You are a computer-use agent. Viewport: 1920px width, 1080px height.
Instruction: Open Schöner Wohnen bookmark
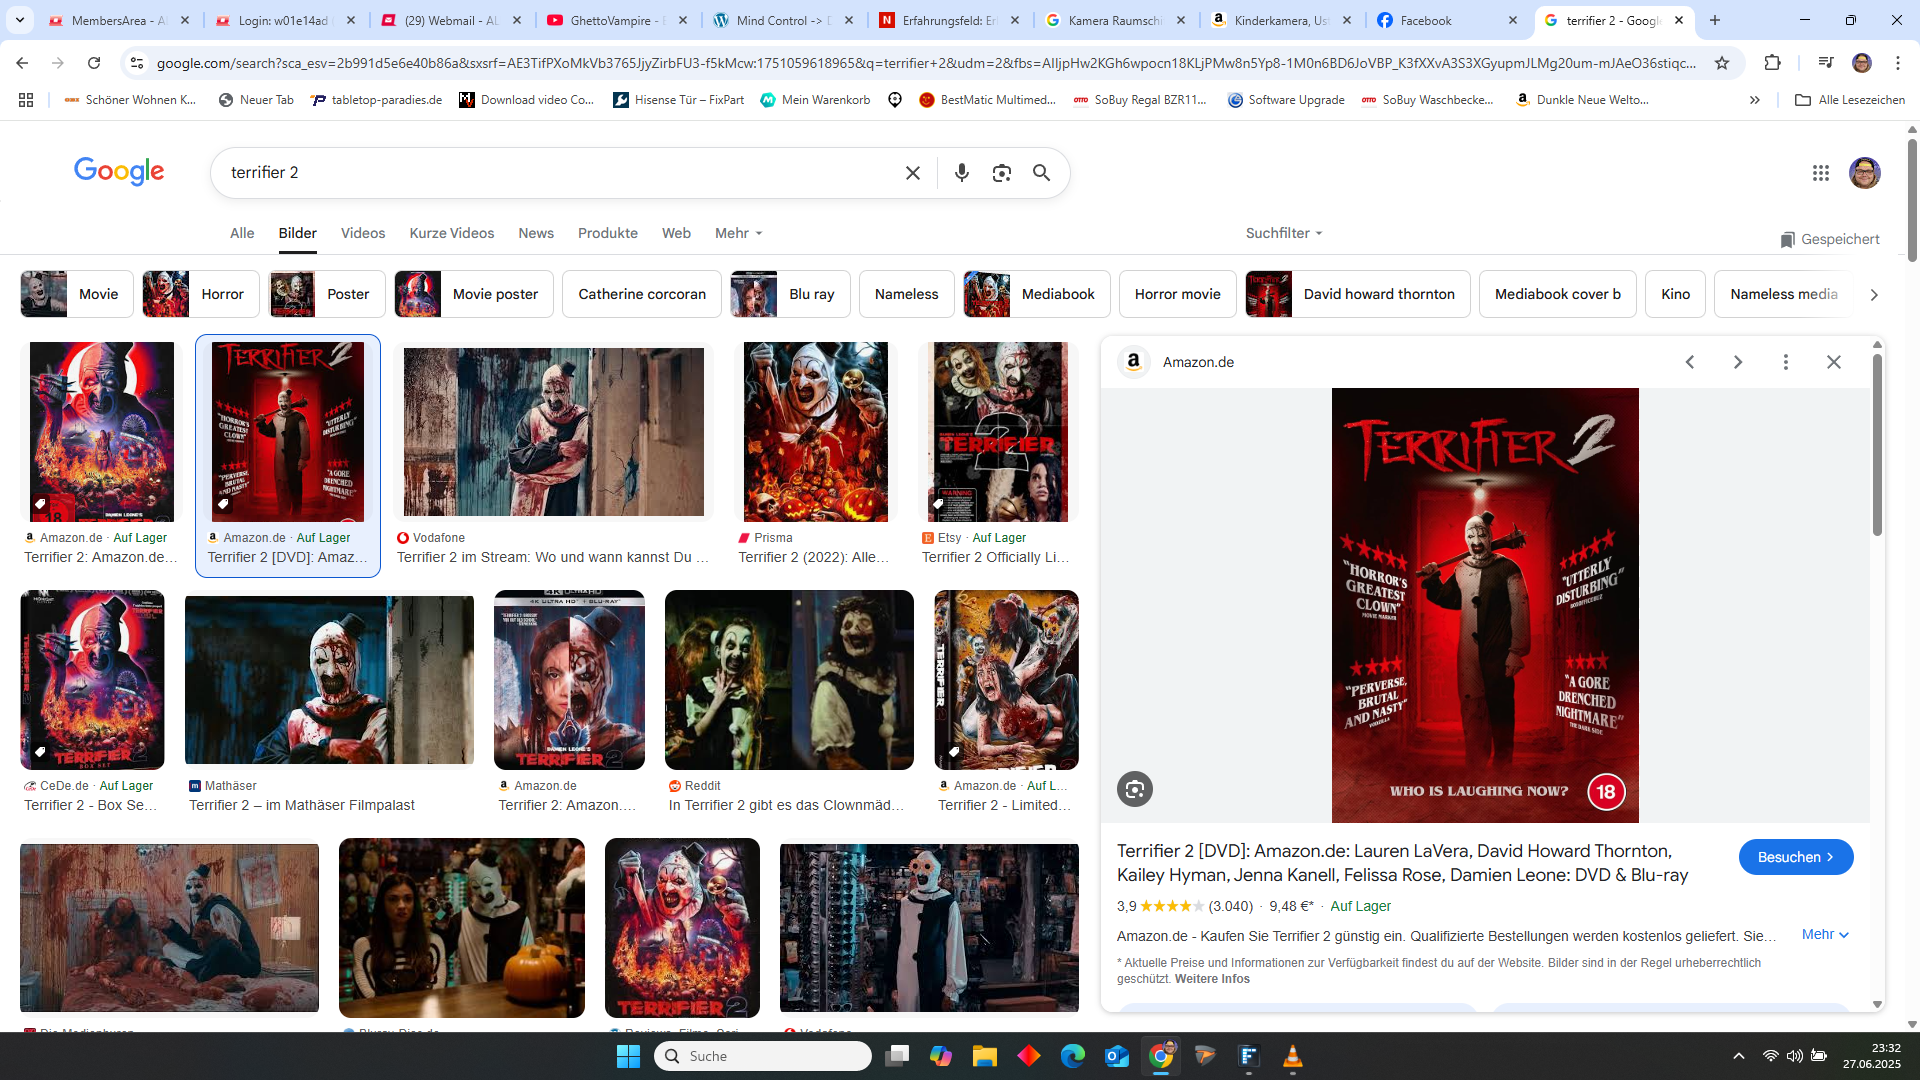pos(130,100)
